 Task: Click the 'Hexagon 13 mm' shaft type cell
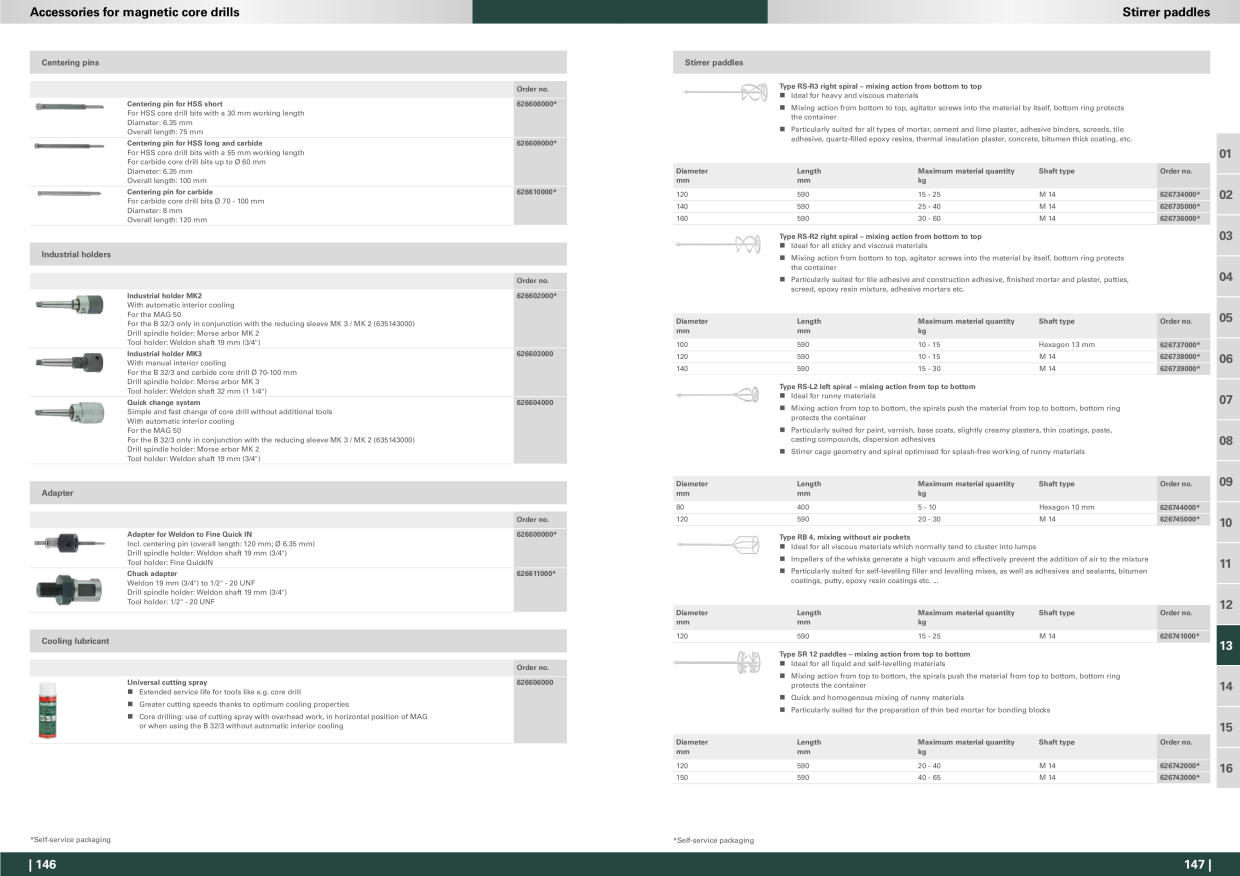pyautogui.click(x=1067, y=344)
